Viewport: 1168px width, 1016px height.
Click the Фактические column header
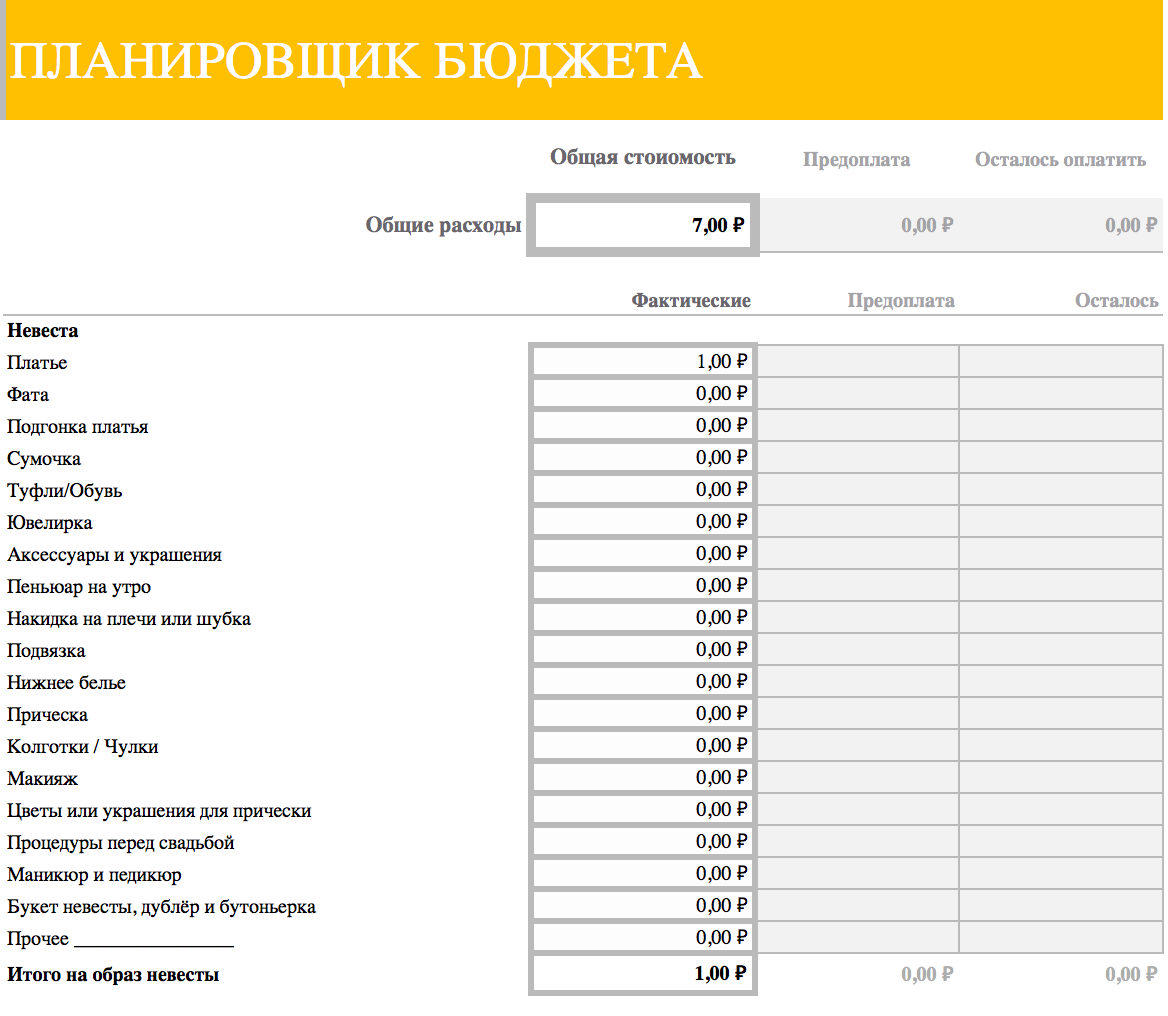pos(690,301)
